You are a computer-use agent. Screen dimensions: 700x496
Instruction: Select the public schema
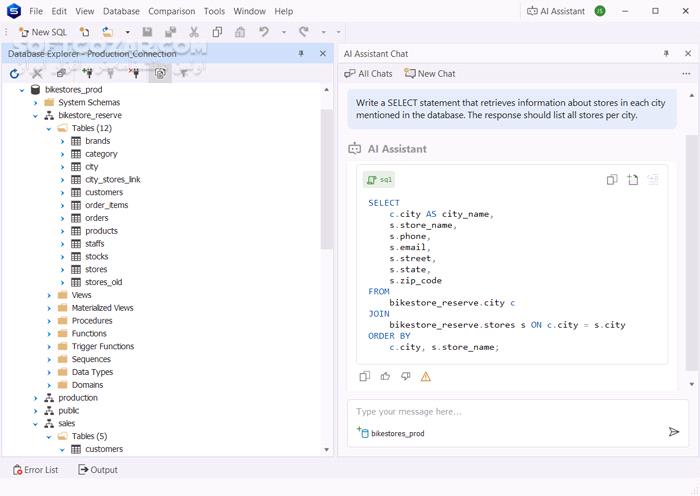coord(68,411)
